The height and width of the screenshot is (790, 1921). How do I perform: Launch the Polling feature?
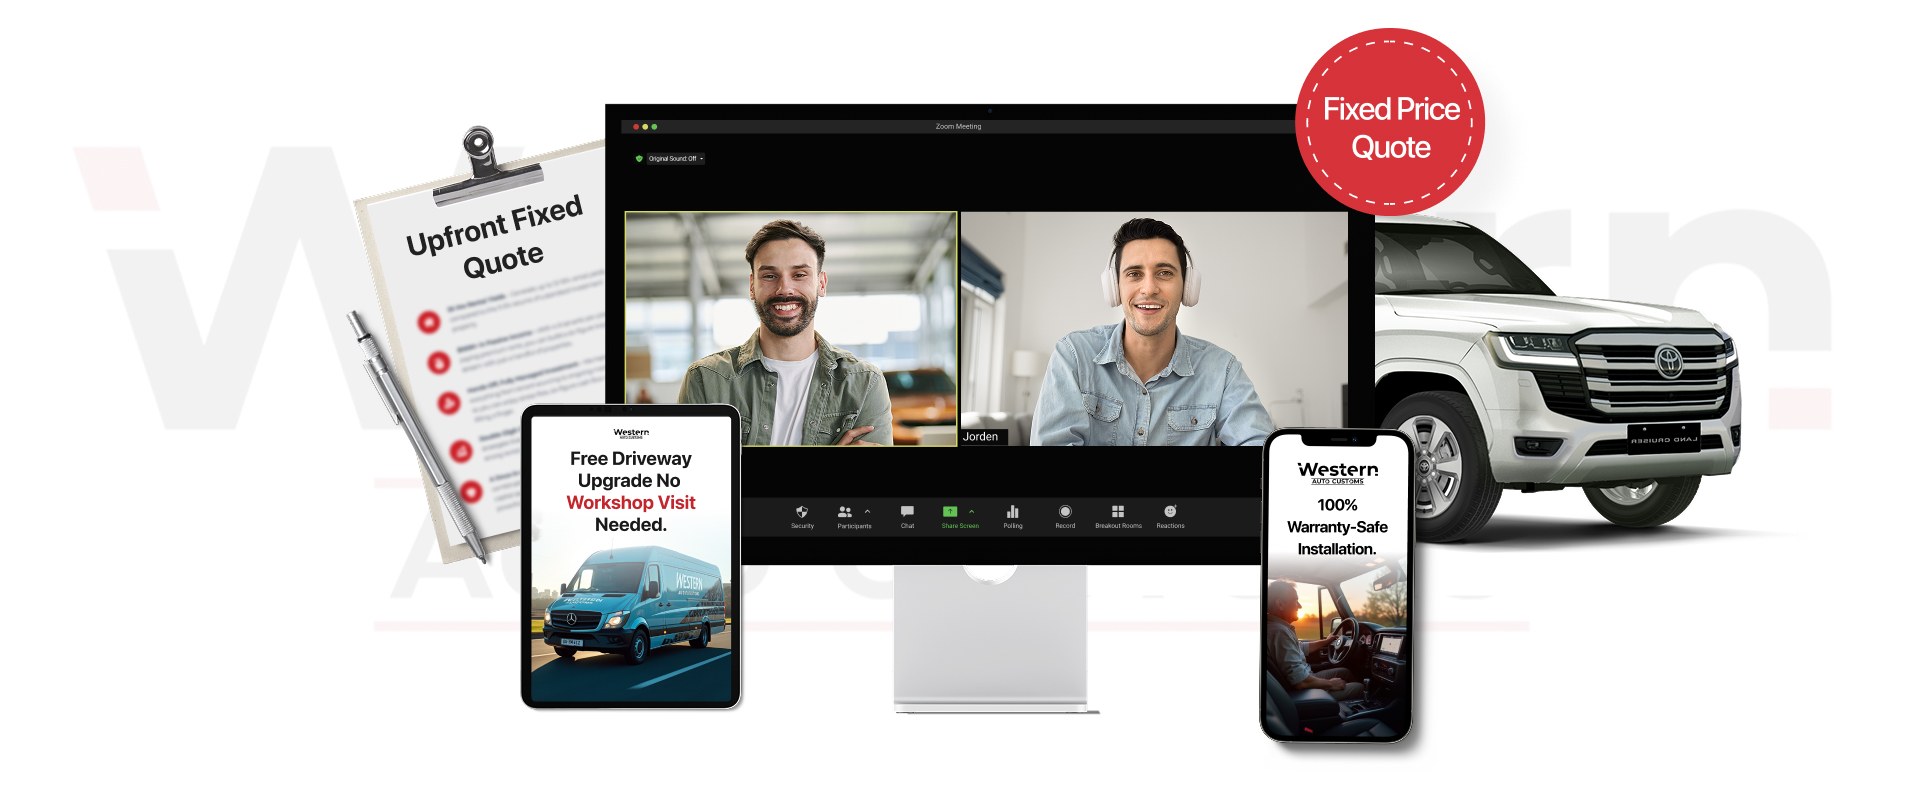click(x=1013, y=514)
